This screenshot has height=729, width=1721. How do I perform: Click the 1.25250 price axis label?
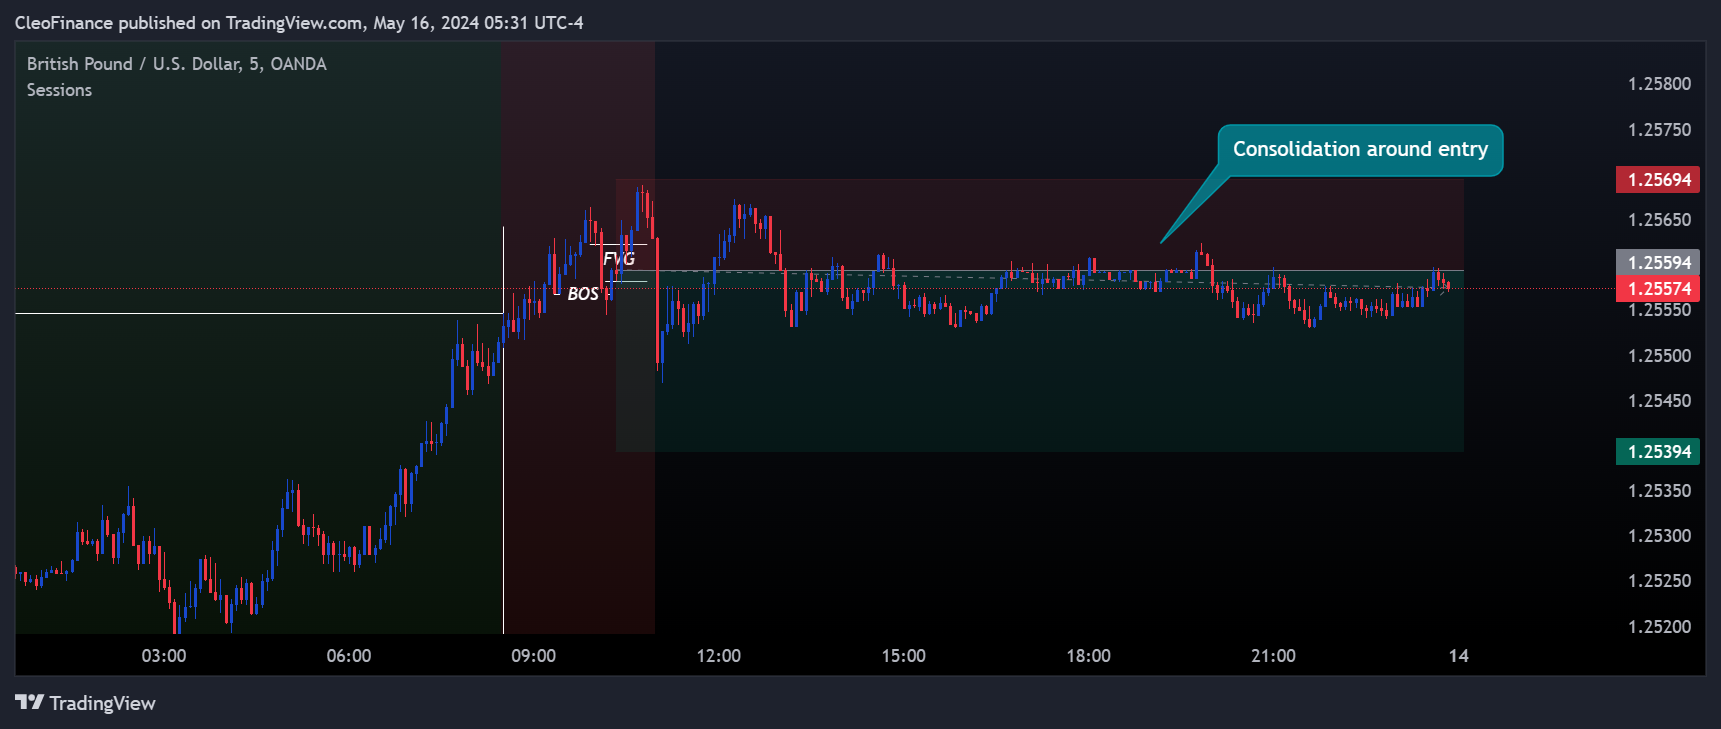(x=1660, y=581)
